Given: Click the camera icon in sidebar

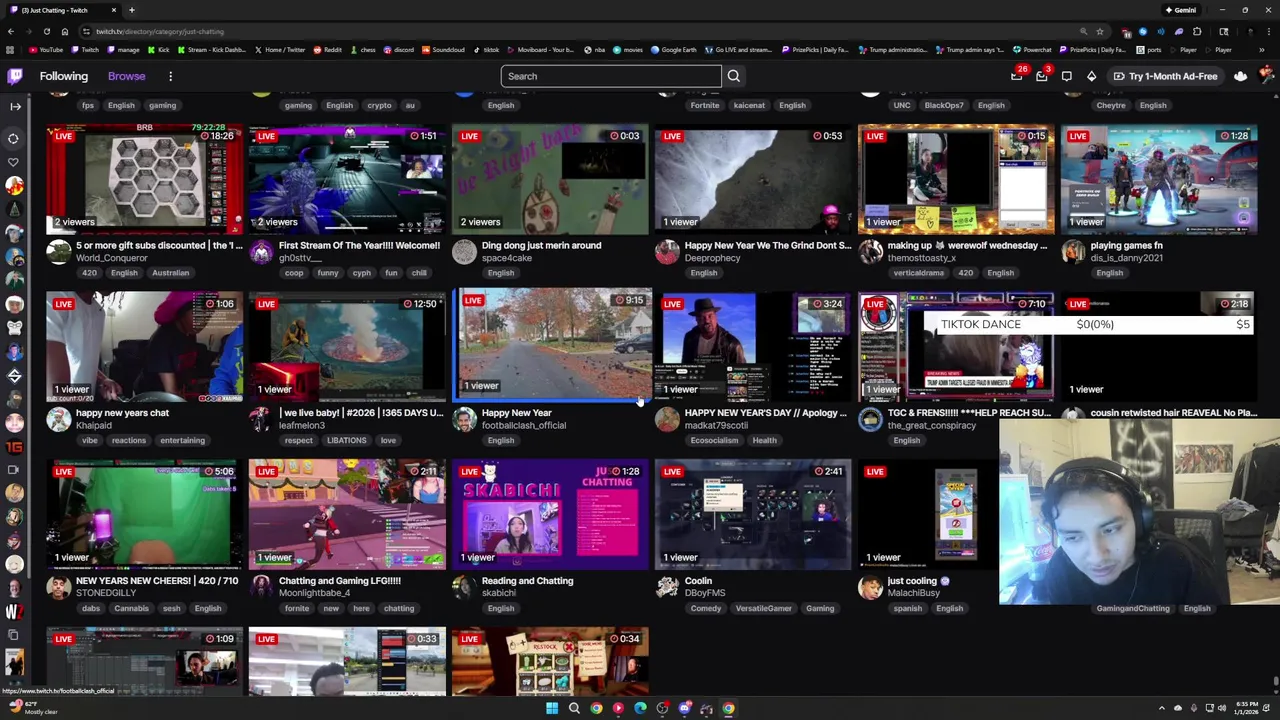Looking at the screenshot, I should [x=14, y=469].
